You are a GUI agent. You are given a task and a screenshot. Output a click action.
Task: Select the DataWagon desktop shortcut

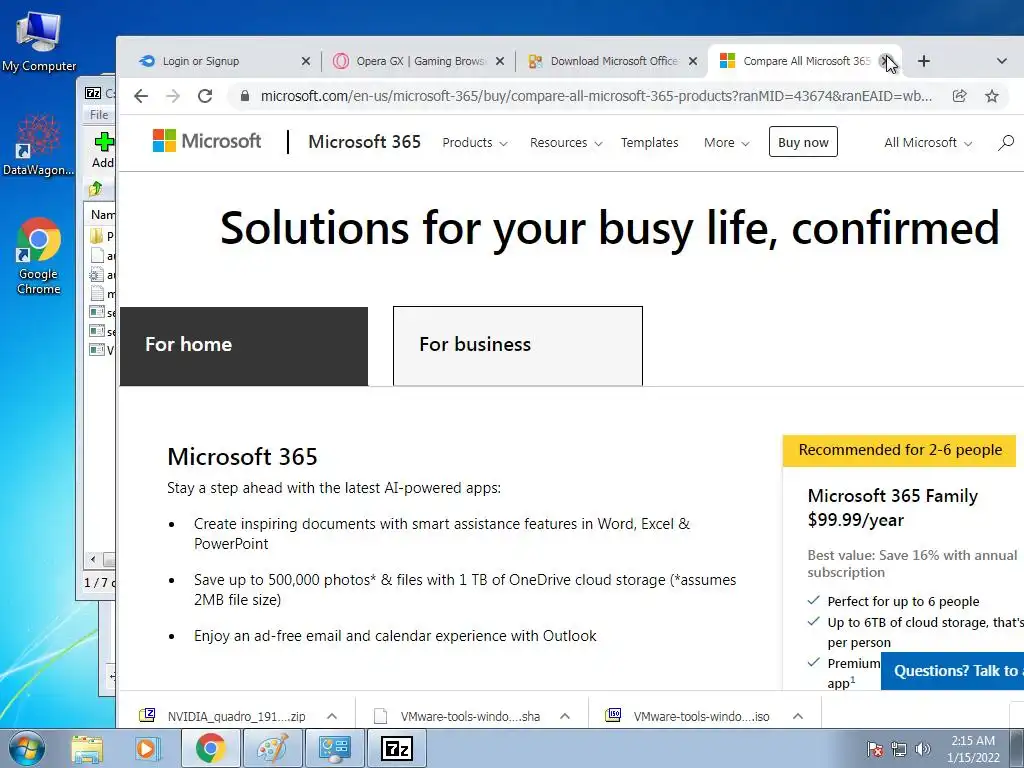click(x=39, y=146)
